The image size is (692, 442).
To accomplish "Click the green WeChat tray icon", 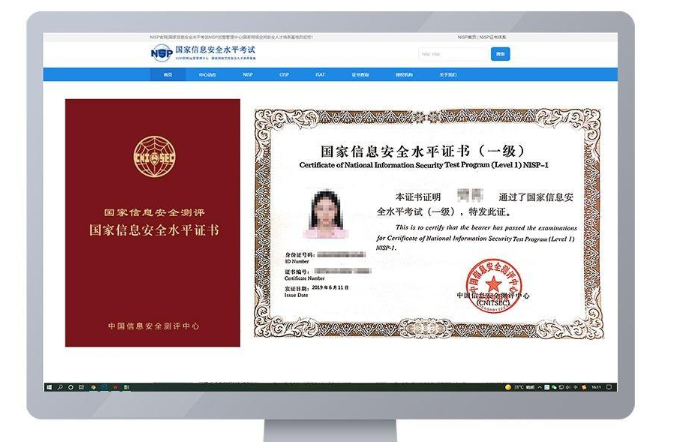I will coord(554,387).
